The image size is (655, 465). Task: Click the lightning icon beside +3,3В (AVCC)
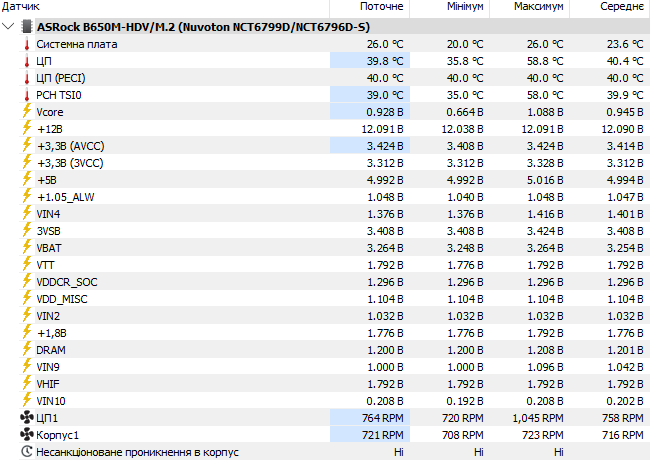coord(27,145)
